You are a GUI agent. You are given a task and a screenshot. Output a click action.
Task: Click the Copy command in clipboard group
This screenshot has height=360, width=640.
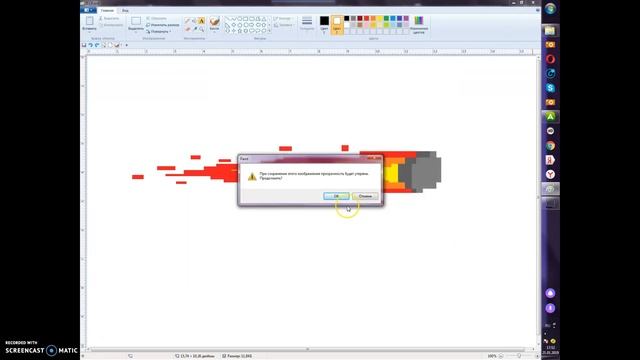pos(111,25)
